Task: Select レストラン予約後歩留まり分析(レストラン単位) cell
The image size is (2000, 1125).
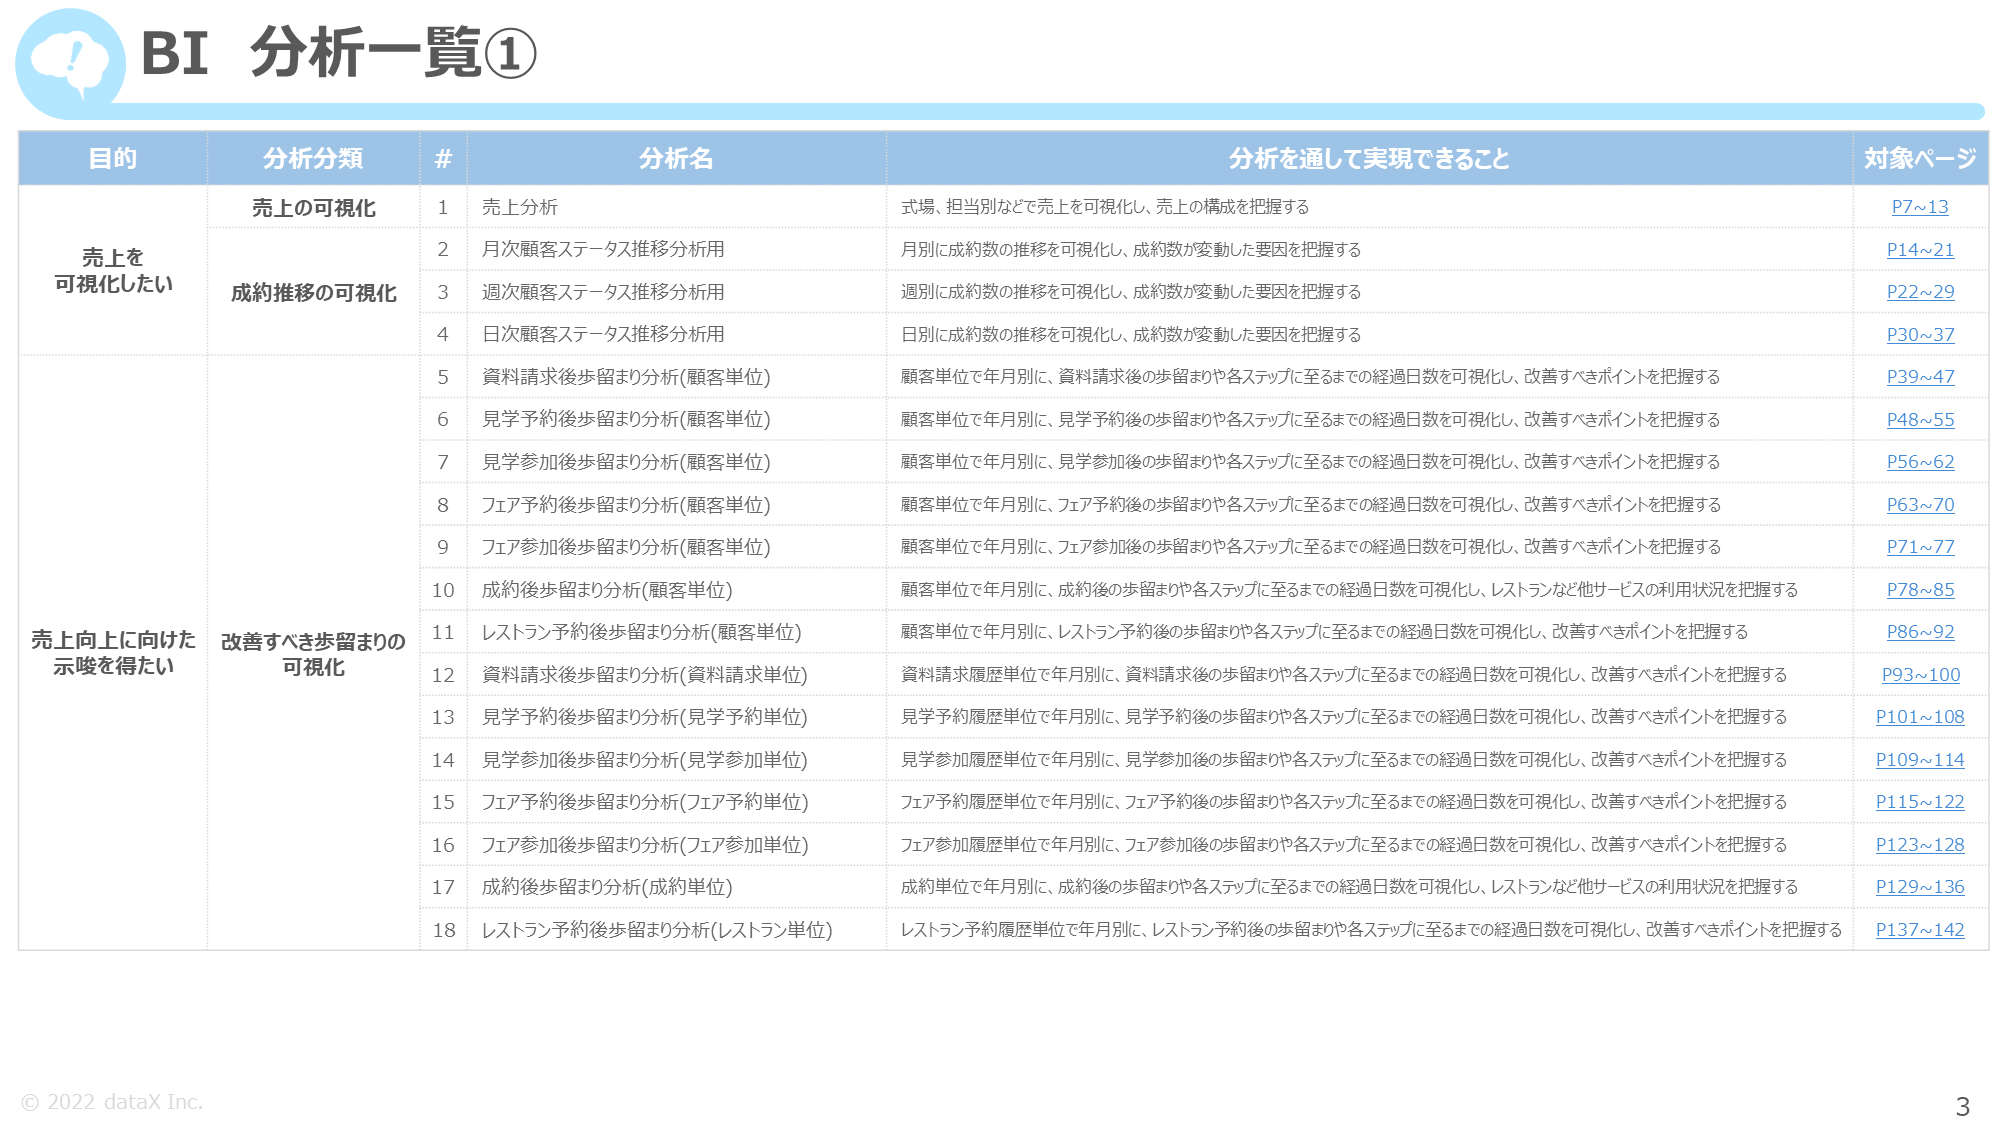Action: pyautogui.click(x=677, y=930)
